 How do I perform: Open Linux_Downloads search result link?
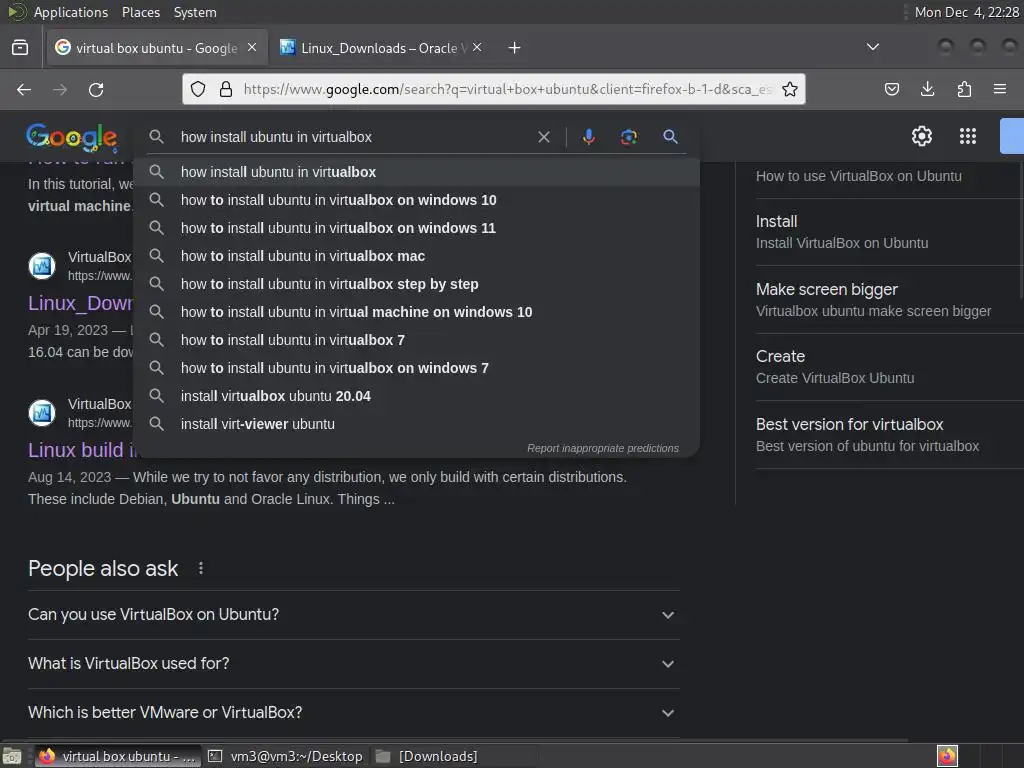80,304
